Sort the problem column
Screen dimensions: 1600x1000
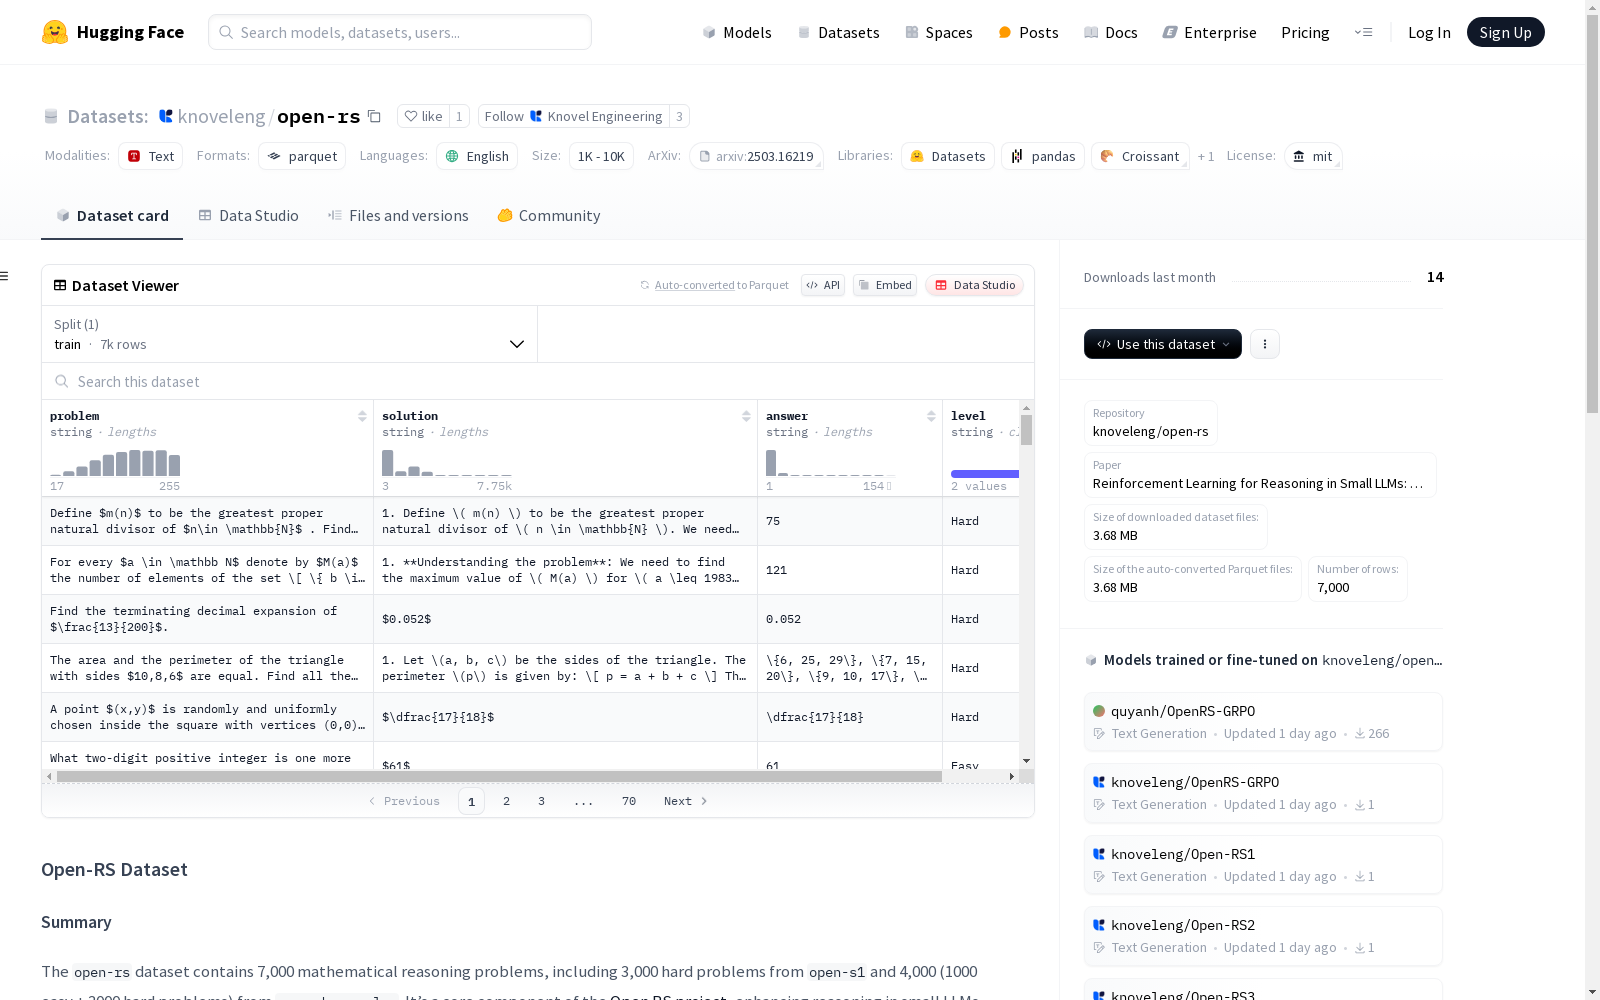point(362,416)
